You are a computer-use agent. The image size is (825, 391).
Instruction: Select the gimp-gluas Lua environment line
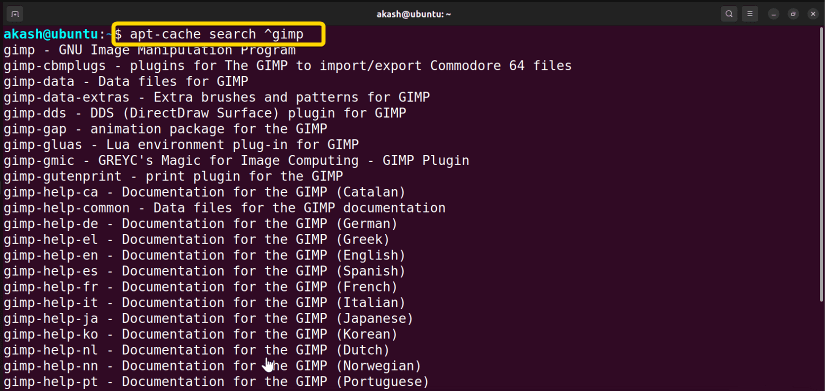click(181, 145)
